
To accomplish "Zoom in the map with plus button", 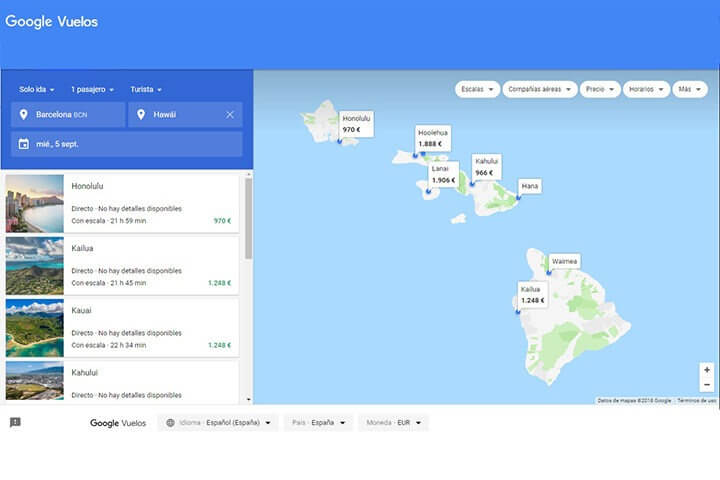I will (x=707, y=370).
